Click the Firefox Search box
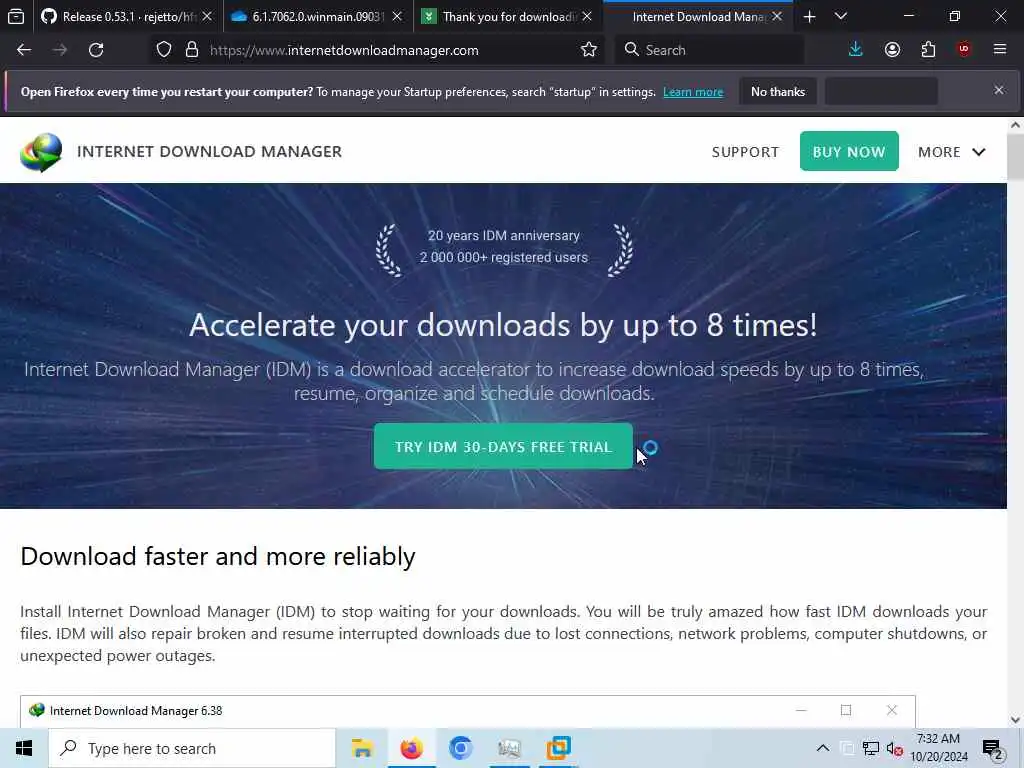The height and width of the screenshot is (768, 1024). (709, 50)
